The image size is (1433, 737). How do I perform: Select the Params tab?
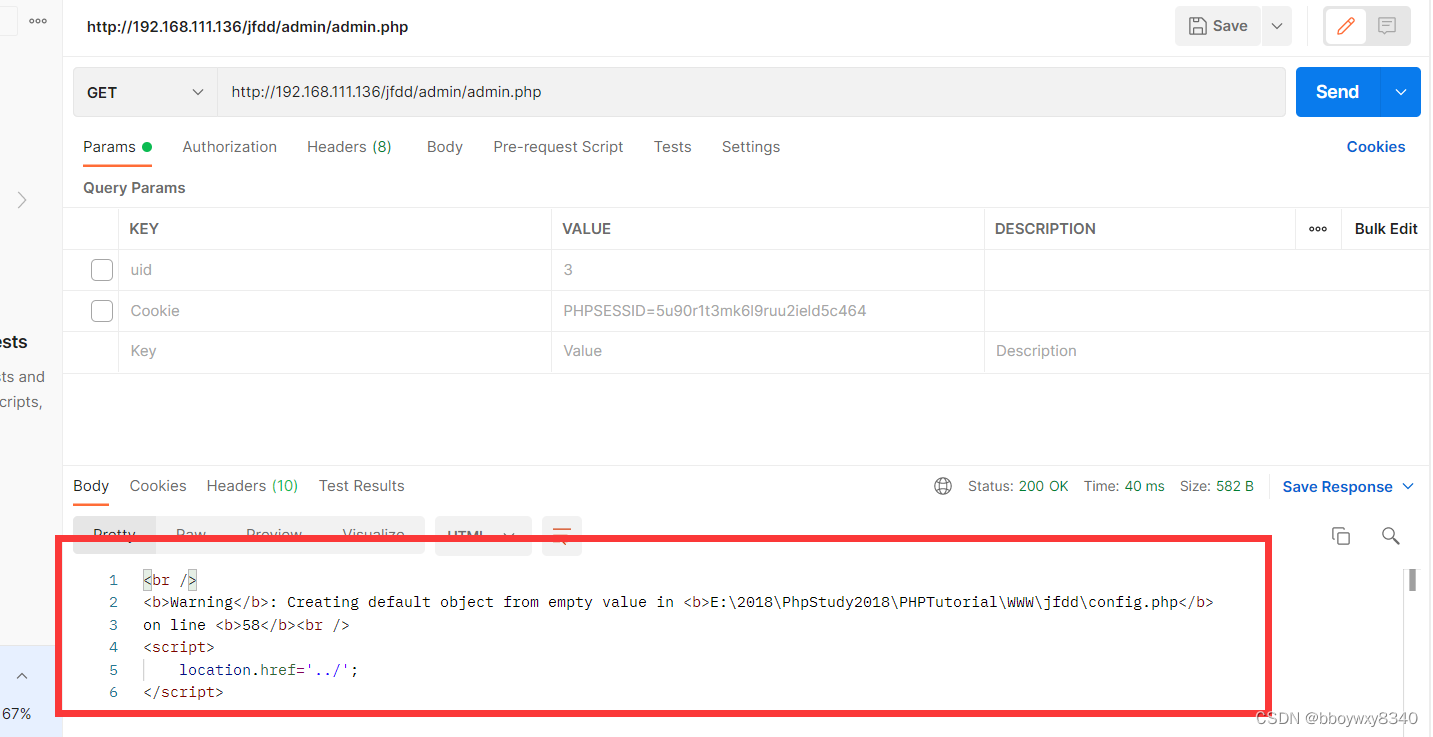pos(117,147)
